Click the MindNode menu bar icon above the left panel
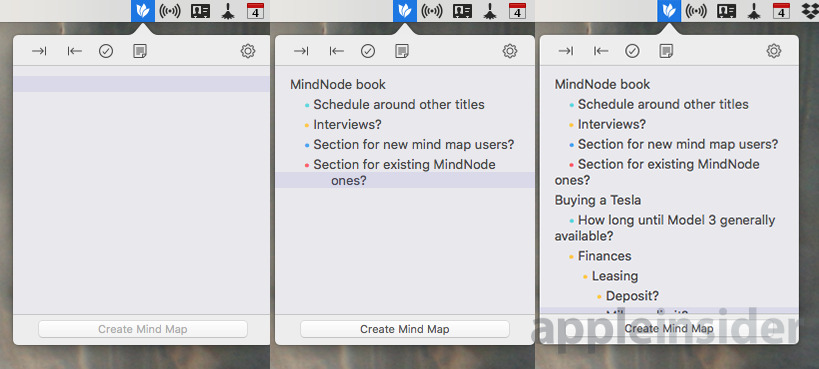819x369 pixels. (143, 11)
